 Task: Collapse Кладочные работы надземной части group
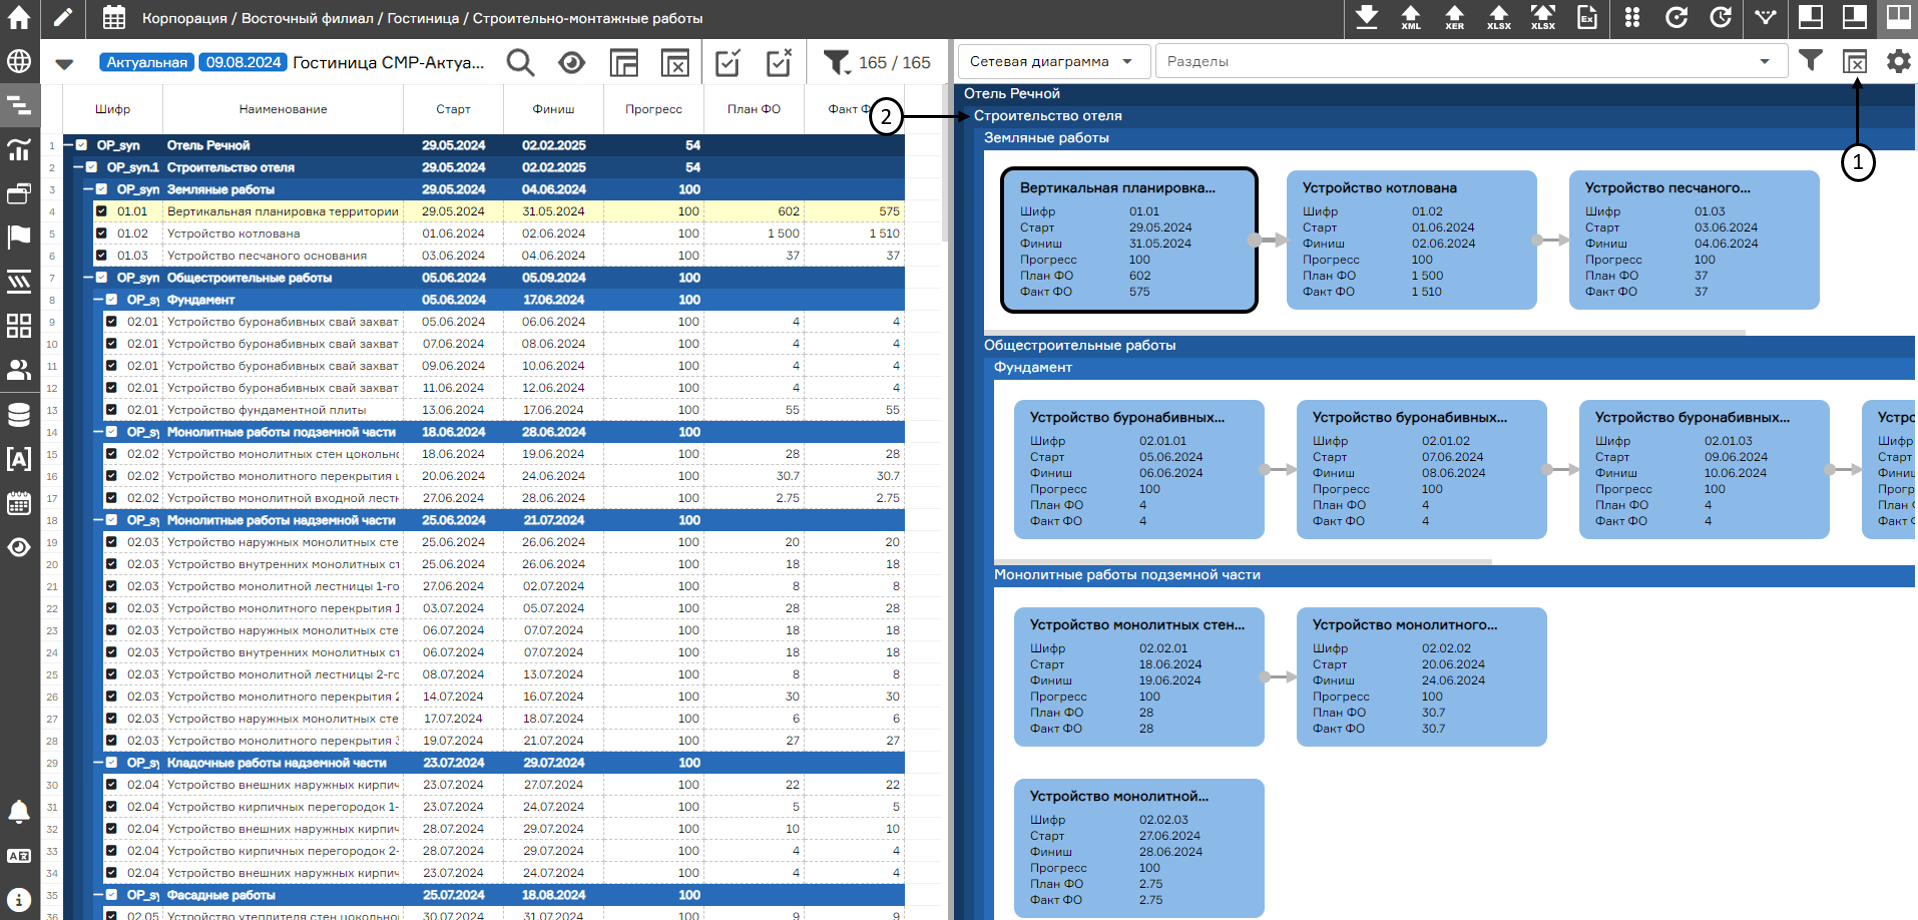click(98, 763)
